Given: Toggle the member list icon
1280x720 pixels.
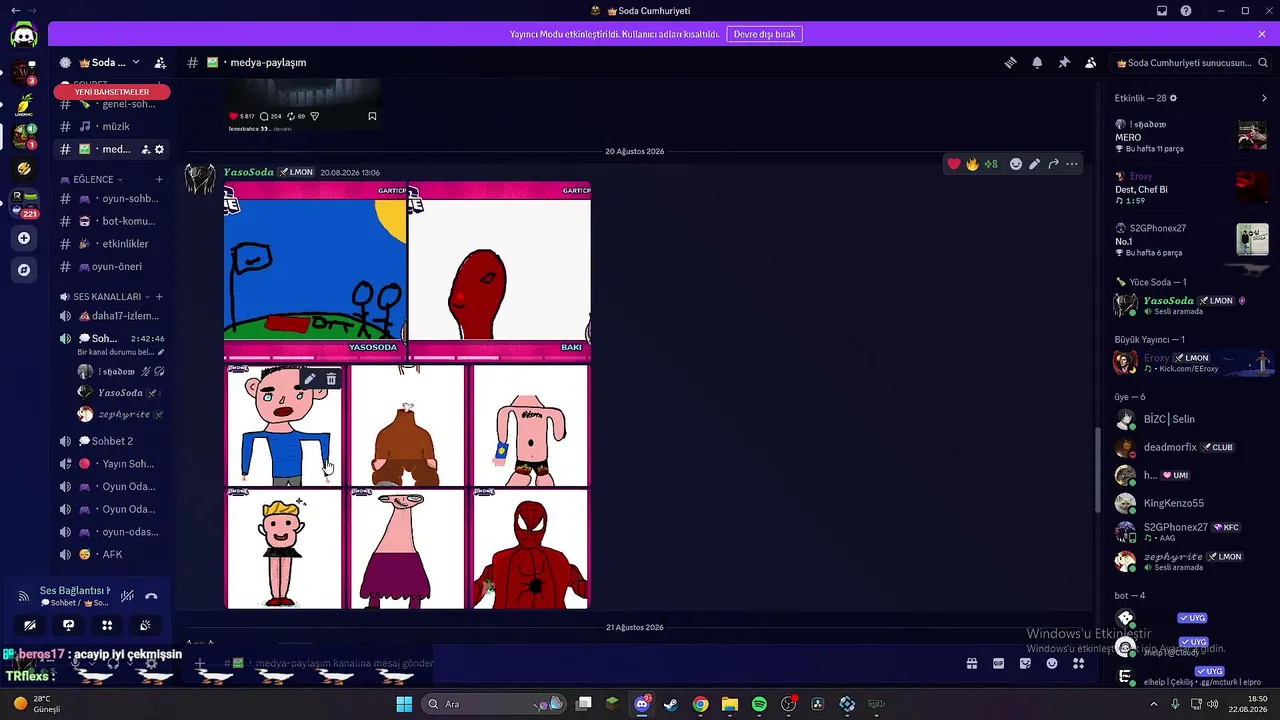Looking at the screenshot, I should (x=1091, y=62).
